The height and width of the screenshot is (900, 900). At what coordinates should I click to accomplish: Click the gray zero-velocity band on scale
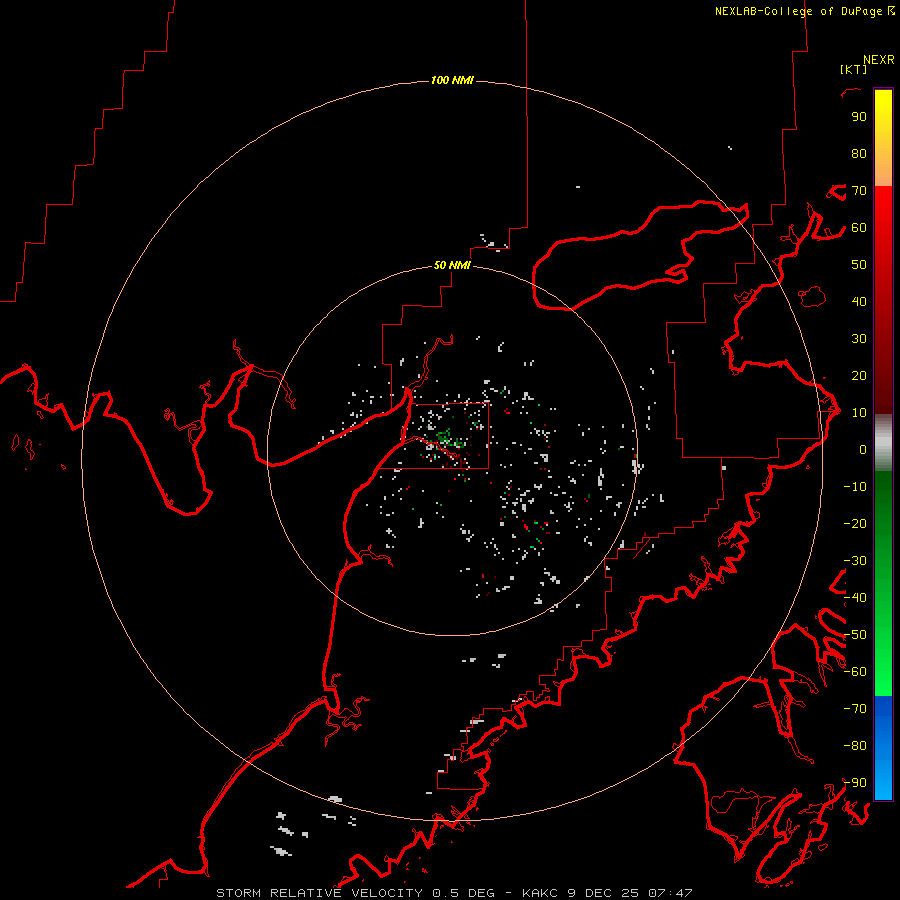click(883, 443)
